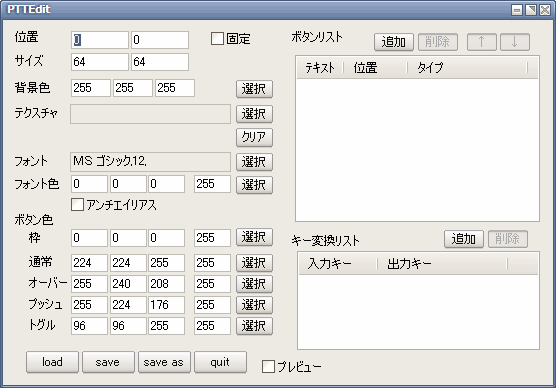Click the オーバー red value field

89,284
